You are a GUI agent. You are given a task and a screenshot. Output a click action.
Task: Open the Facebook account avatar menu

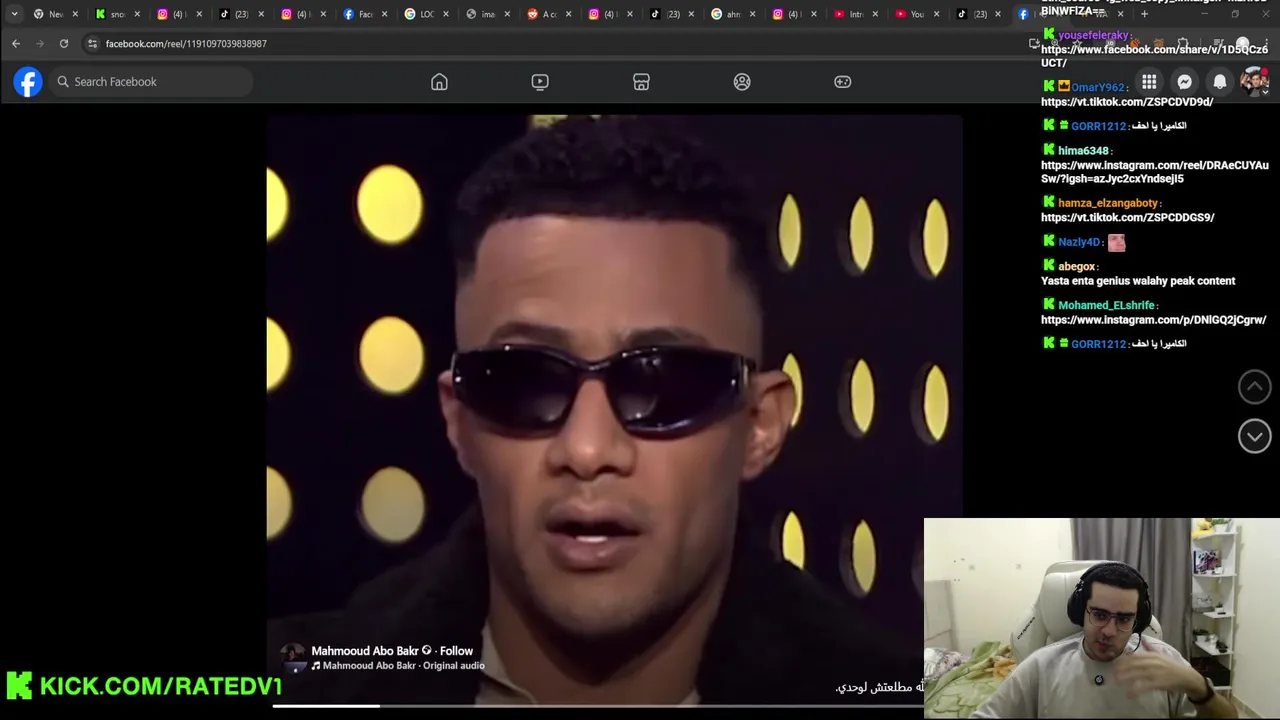(x=1255, y=82)
